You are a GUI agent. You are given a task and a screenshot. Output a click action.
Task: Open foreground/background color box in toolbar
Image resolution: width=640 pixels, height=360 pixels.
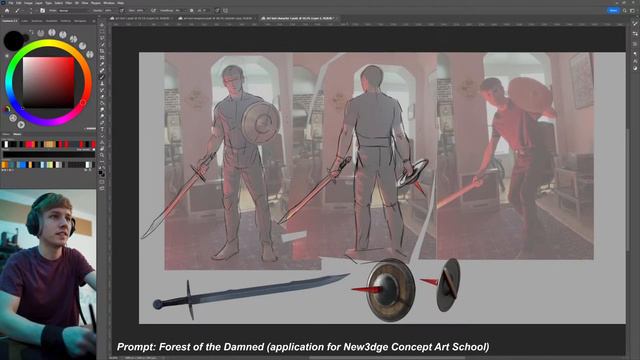pyautogui.click(x=102, y=173)
